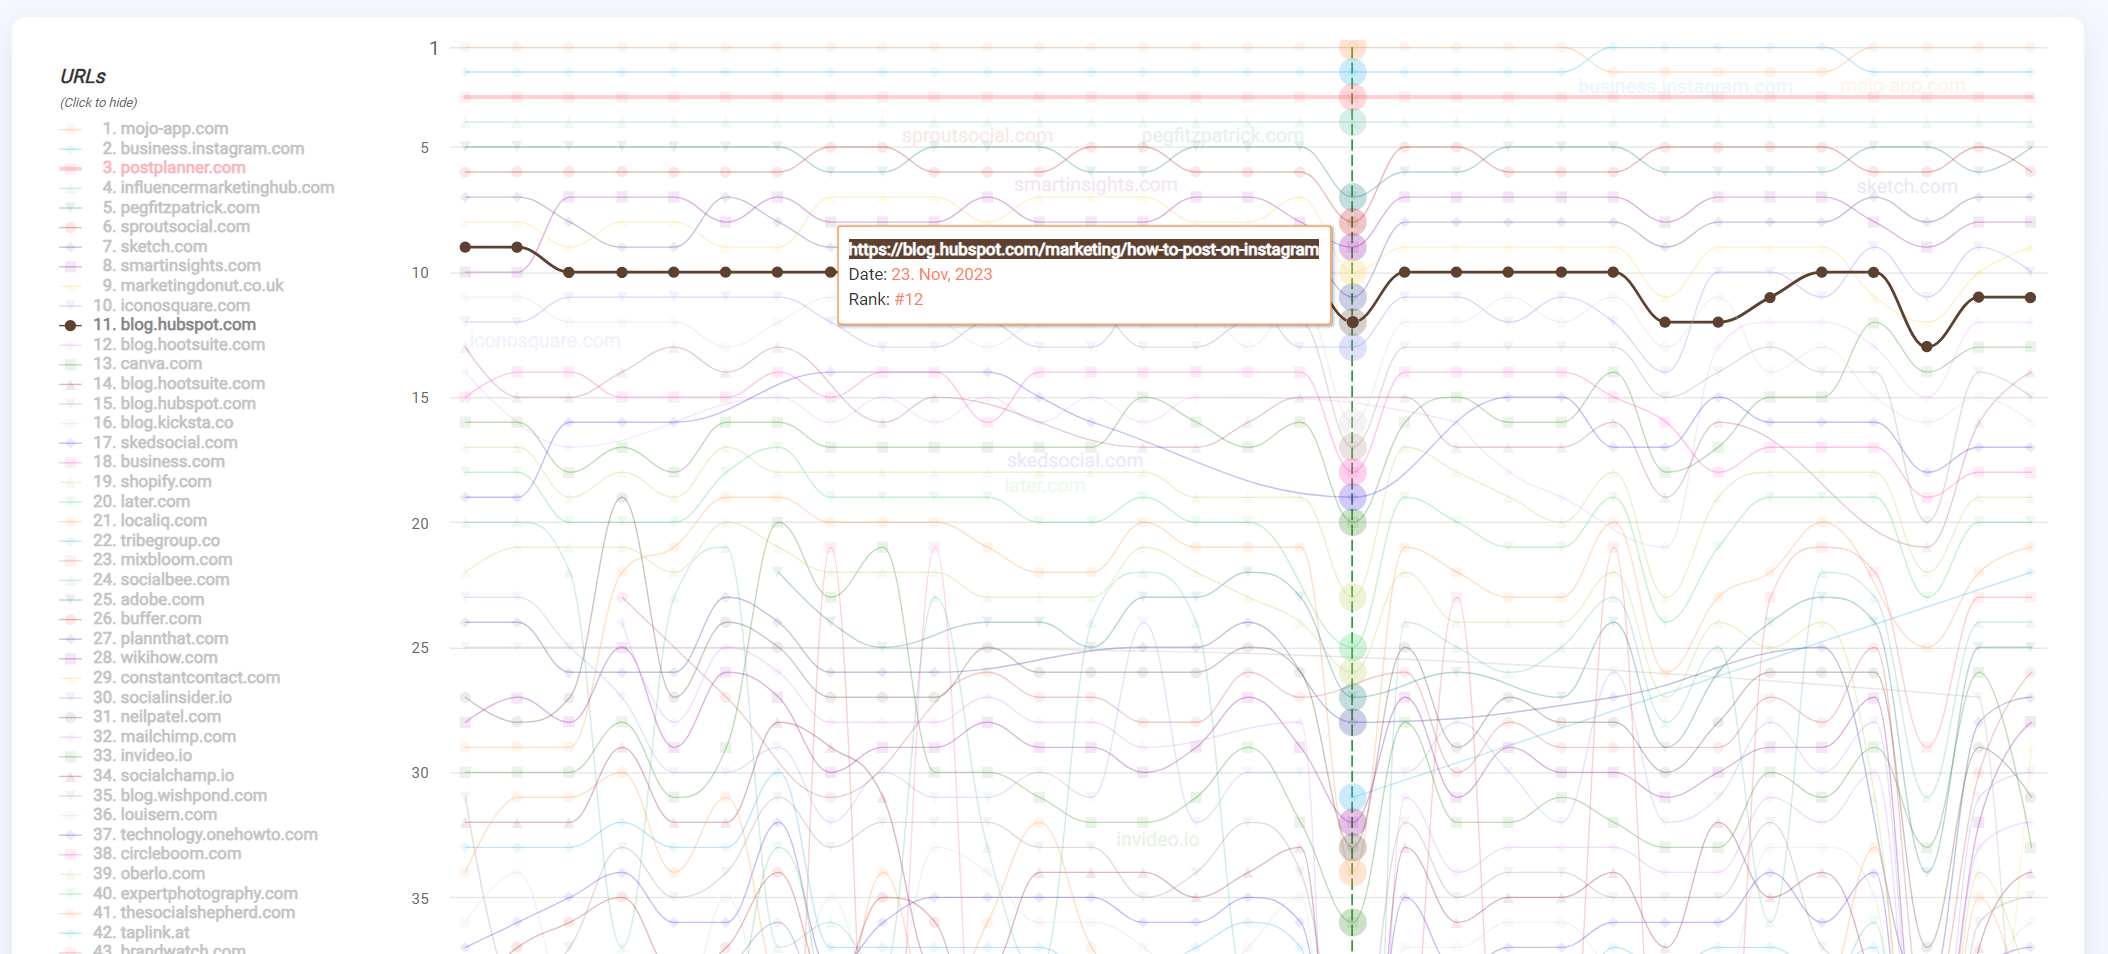
Task: Toggle thesocialshepherd.com legend entry
Action: coord(177,912)
